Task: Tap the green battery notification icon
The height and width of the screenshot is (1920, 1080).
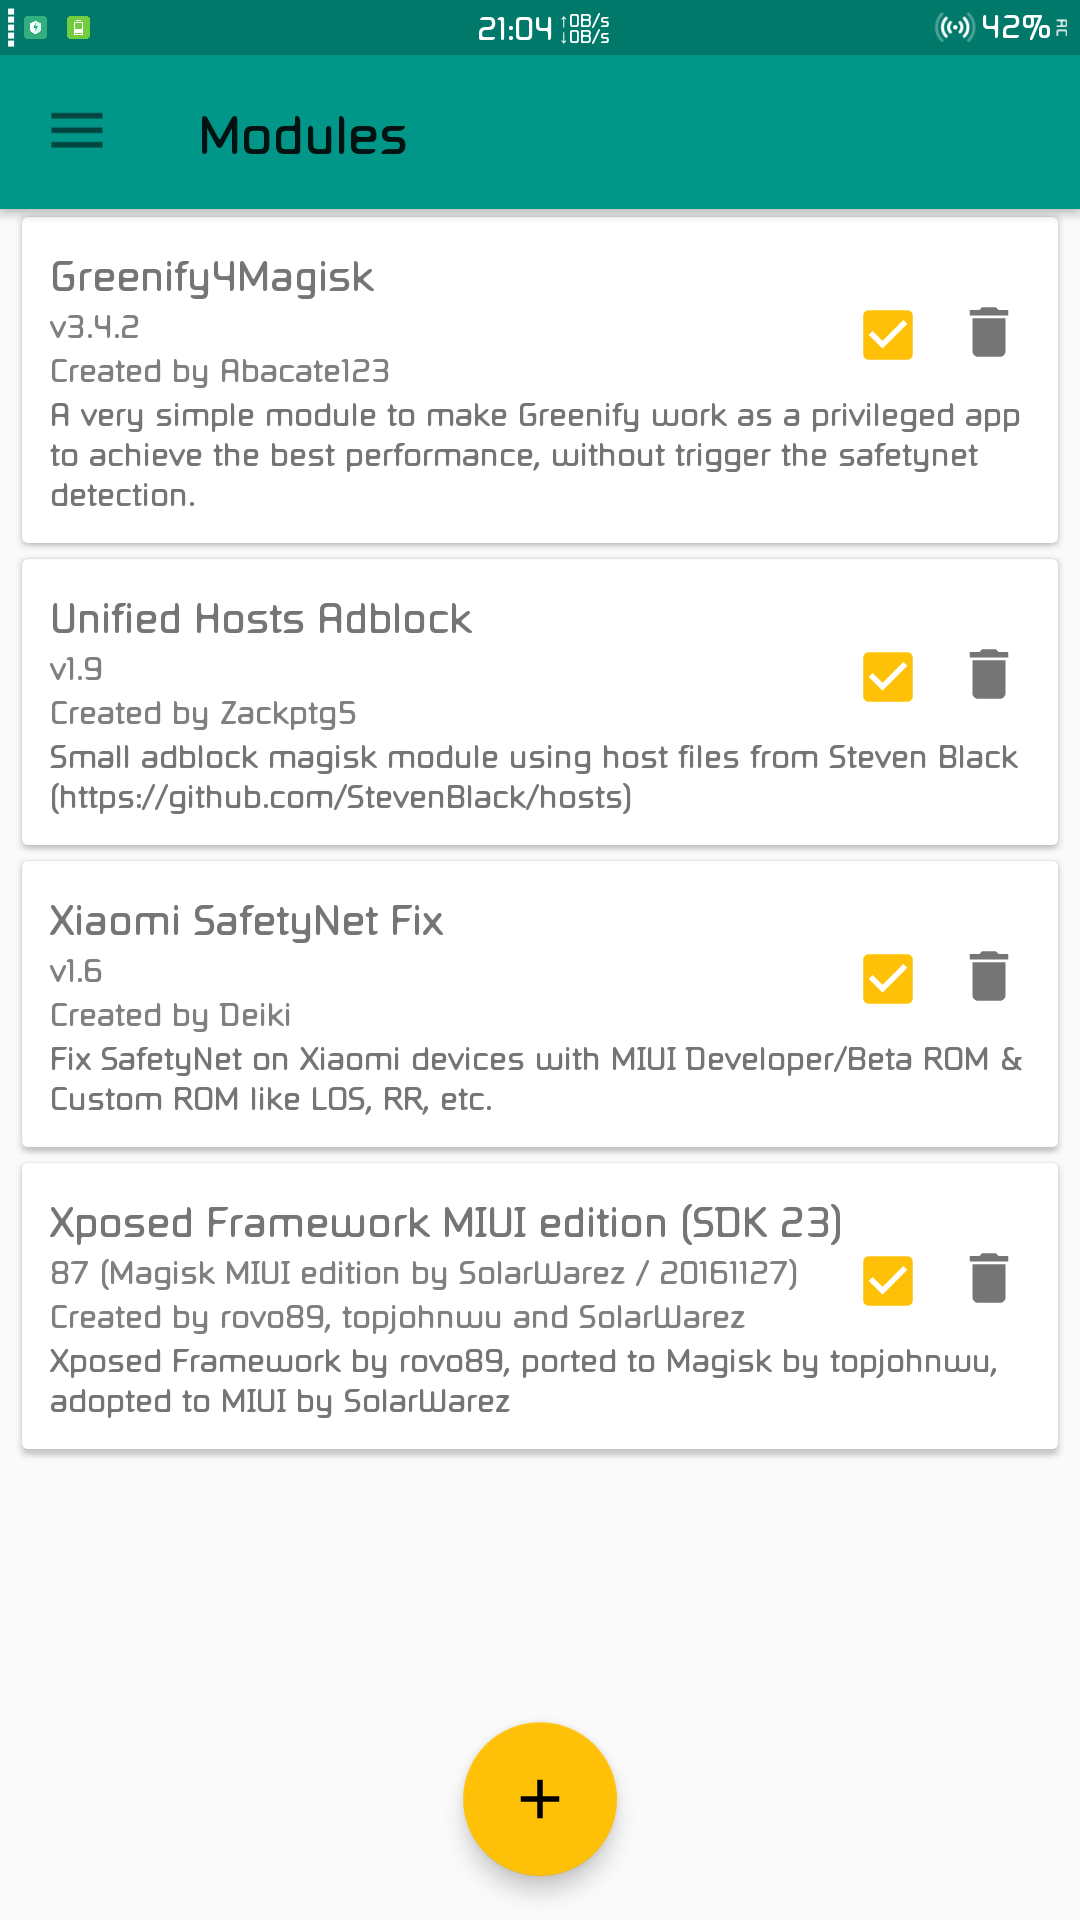Action: (78, 28)
